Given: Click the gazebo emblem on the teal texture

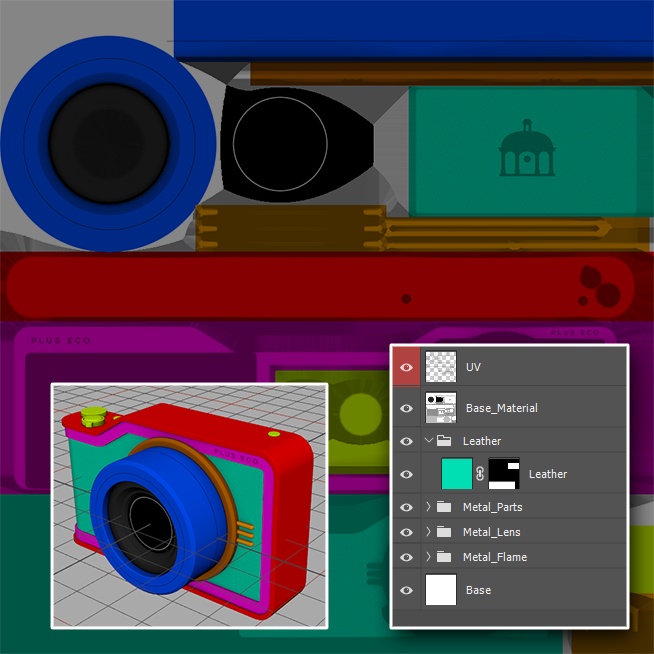Looking at the screenshot, I should pos(527,147).
